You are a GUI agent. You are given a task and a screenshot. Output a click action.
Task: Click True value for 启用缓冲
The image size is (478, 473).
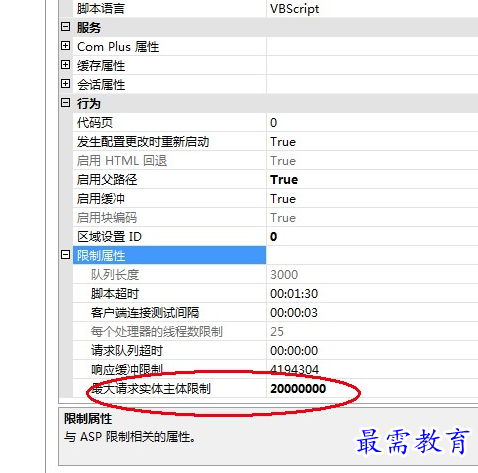coord(372,198)
